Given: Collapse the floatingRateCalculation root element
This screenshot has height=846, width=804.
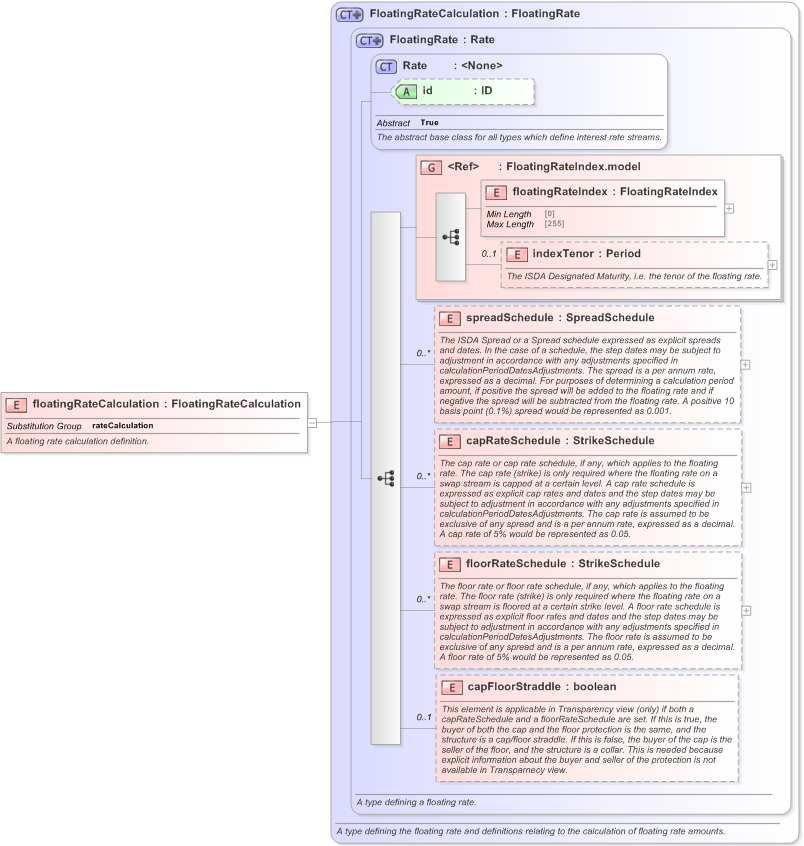Looking at the screenshot, I should click(312, 422).
